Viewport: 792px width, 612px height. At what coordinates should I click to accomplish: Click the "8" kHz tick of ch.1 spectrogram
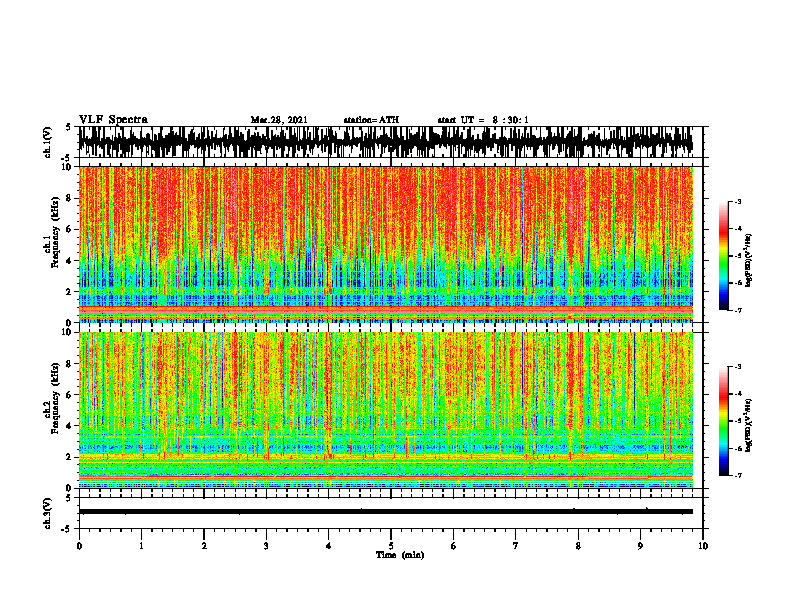70,198
